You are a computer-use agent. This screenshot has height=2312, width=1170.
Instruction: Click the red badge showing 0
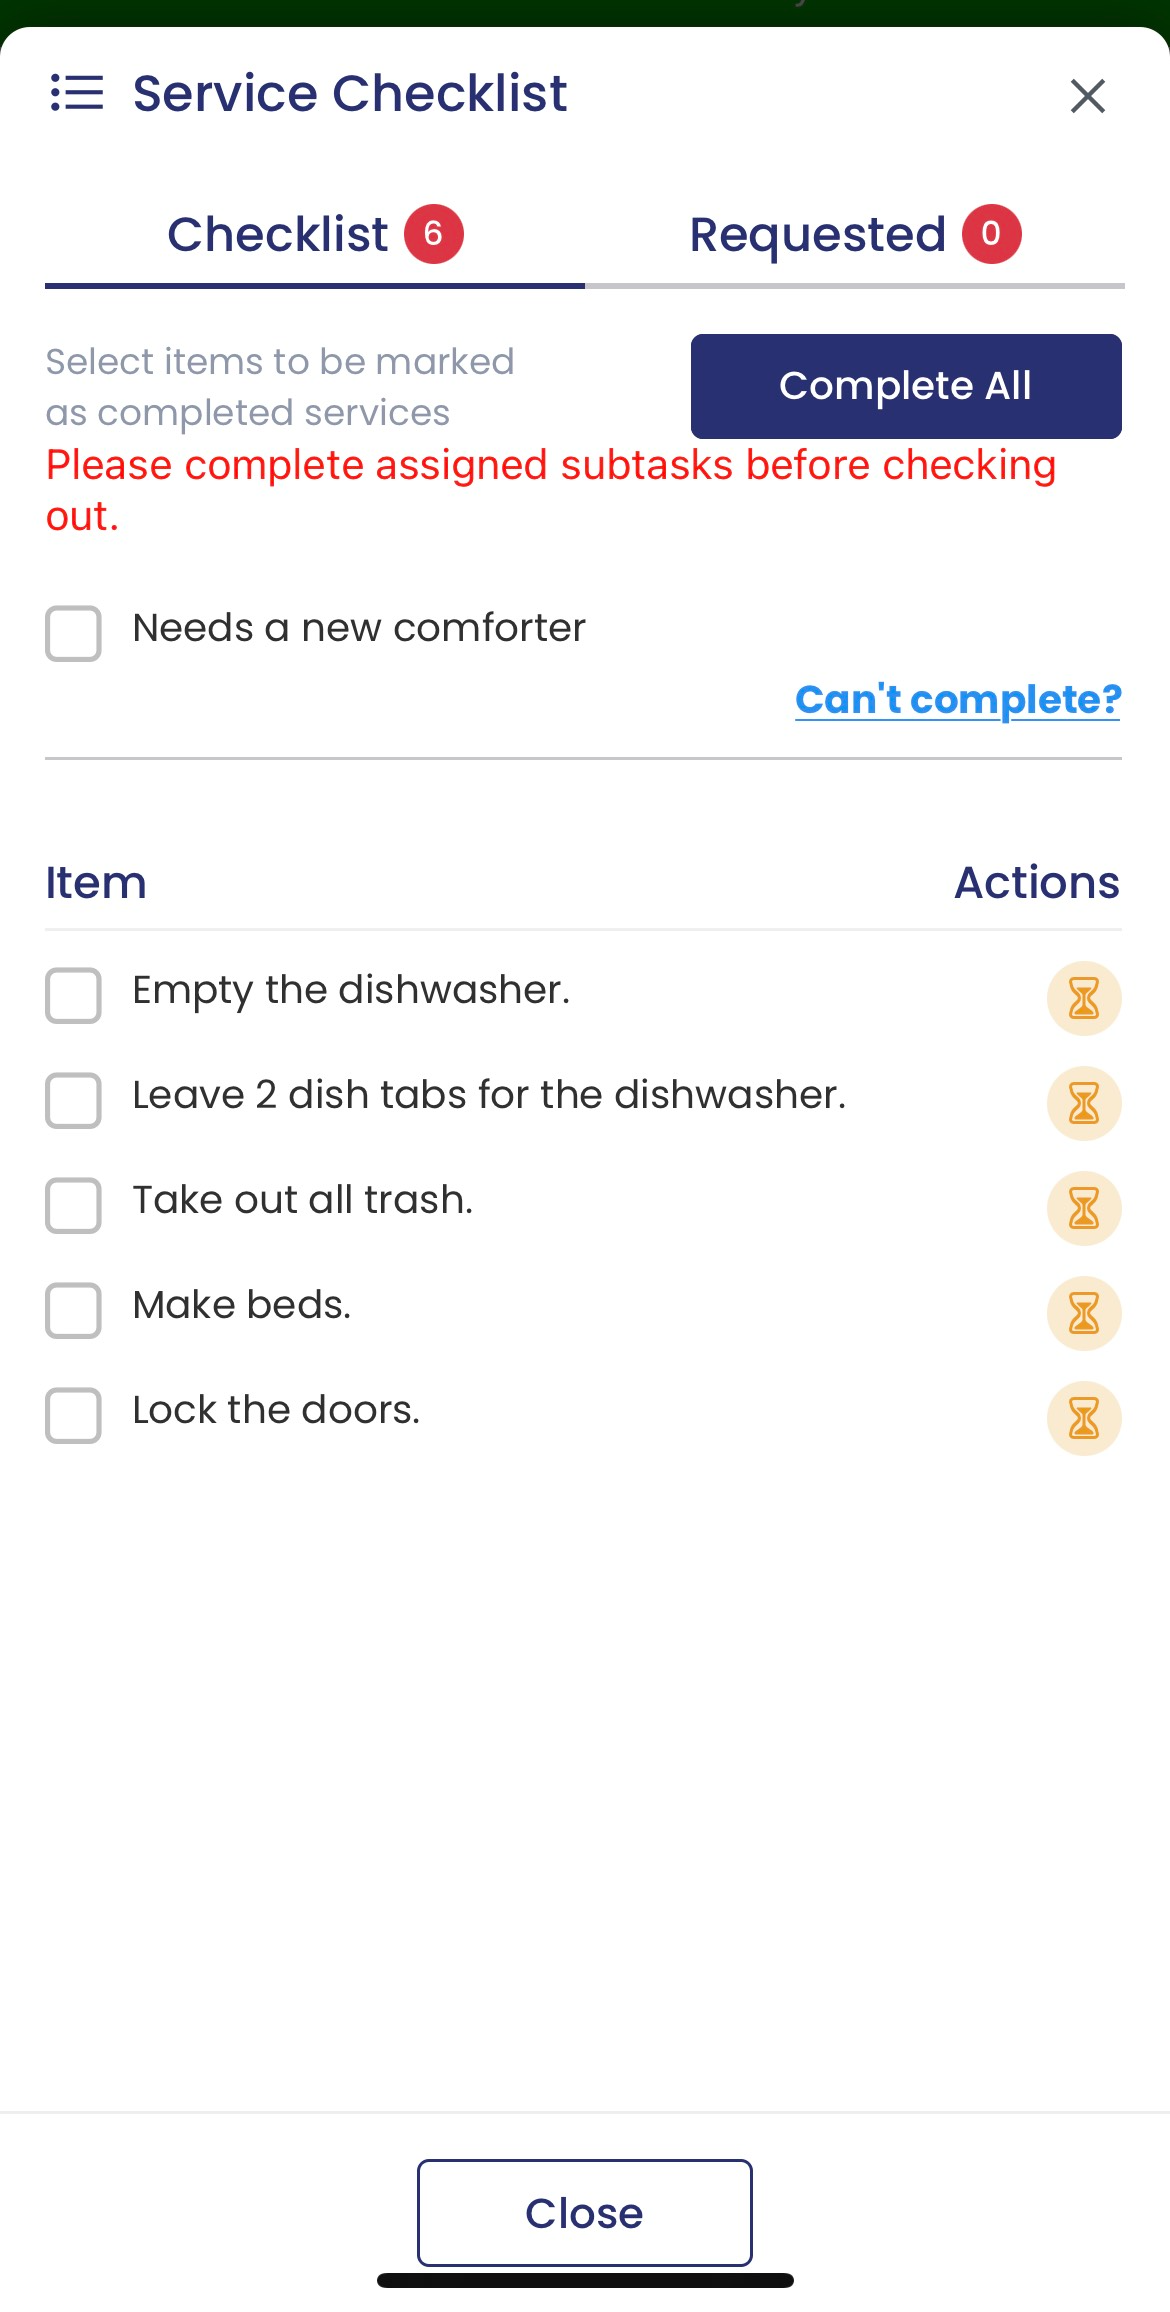coord(991,233)
